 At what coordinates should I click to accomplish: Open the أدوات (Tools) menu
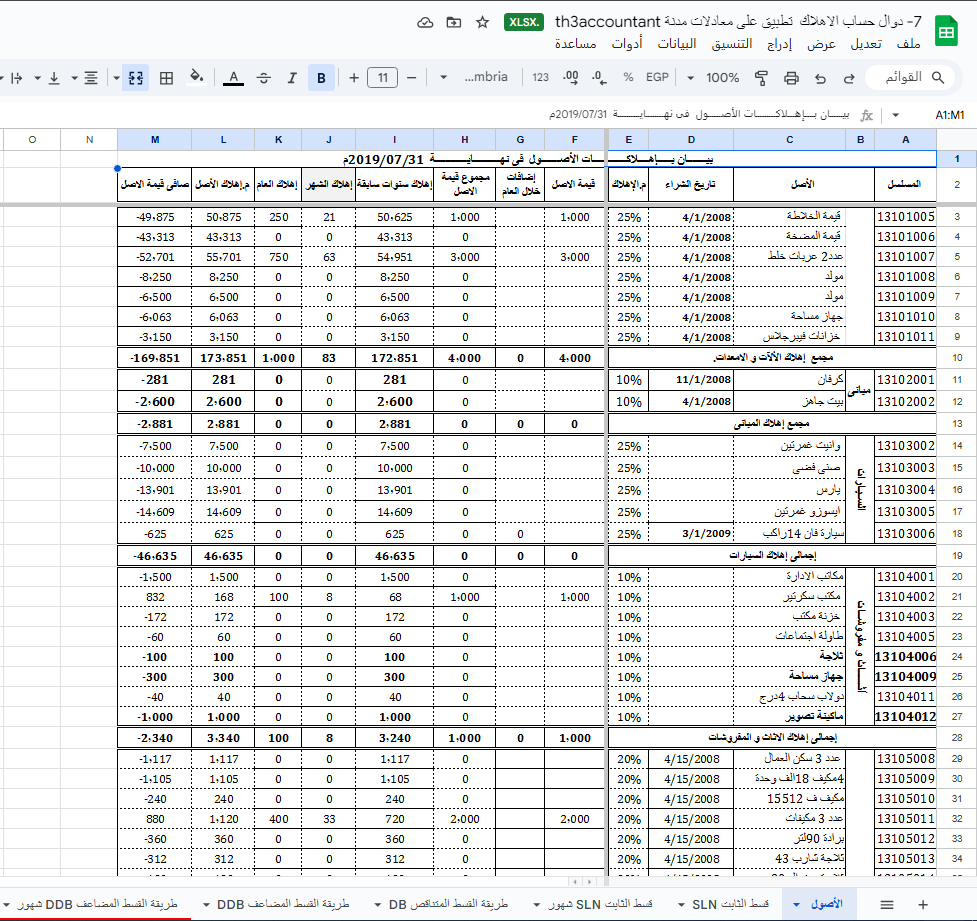tap(627, 44)
